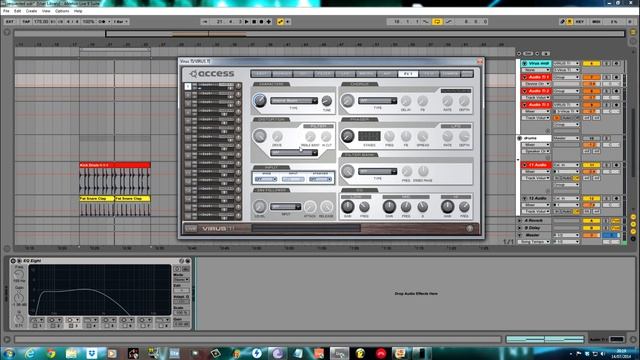This screenshot has width=640, height=360.
Task: Open Google Chrome from taskbar
Action: [51, 353]
